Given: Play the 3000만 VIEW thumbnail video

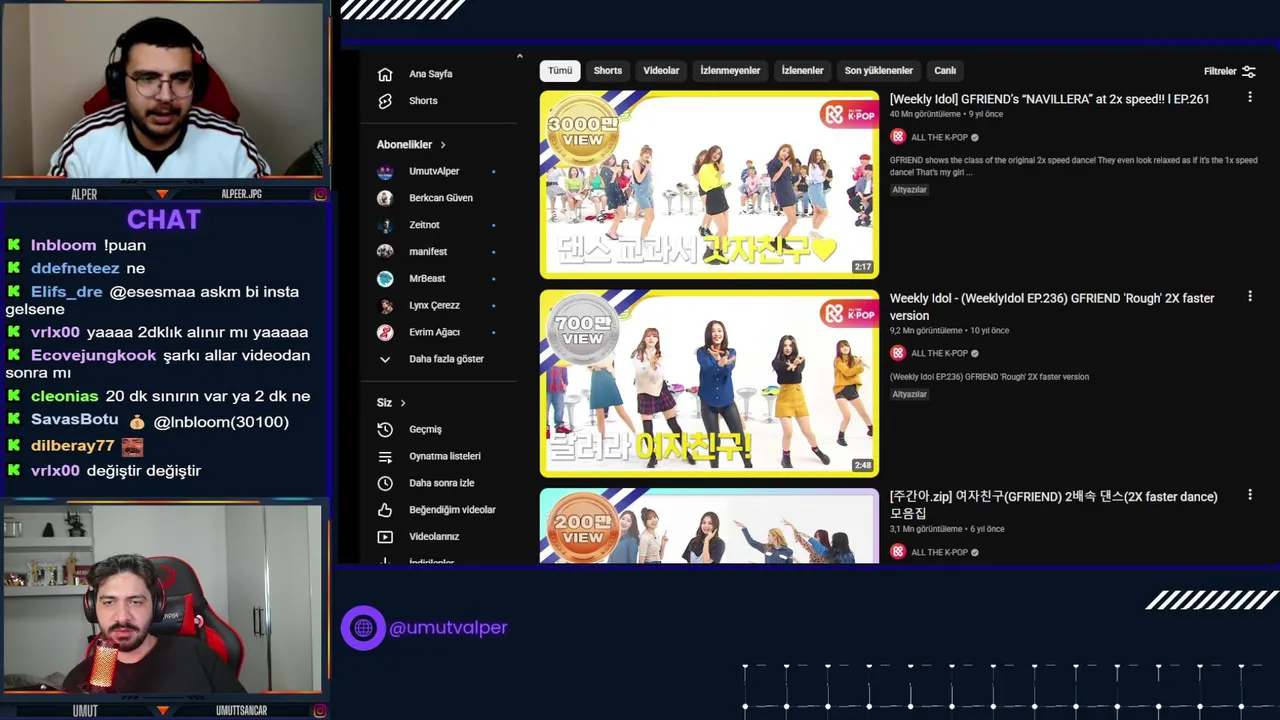Looking at the screenshot, I should 709,184.
